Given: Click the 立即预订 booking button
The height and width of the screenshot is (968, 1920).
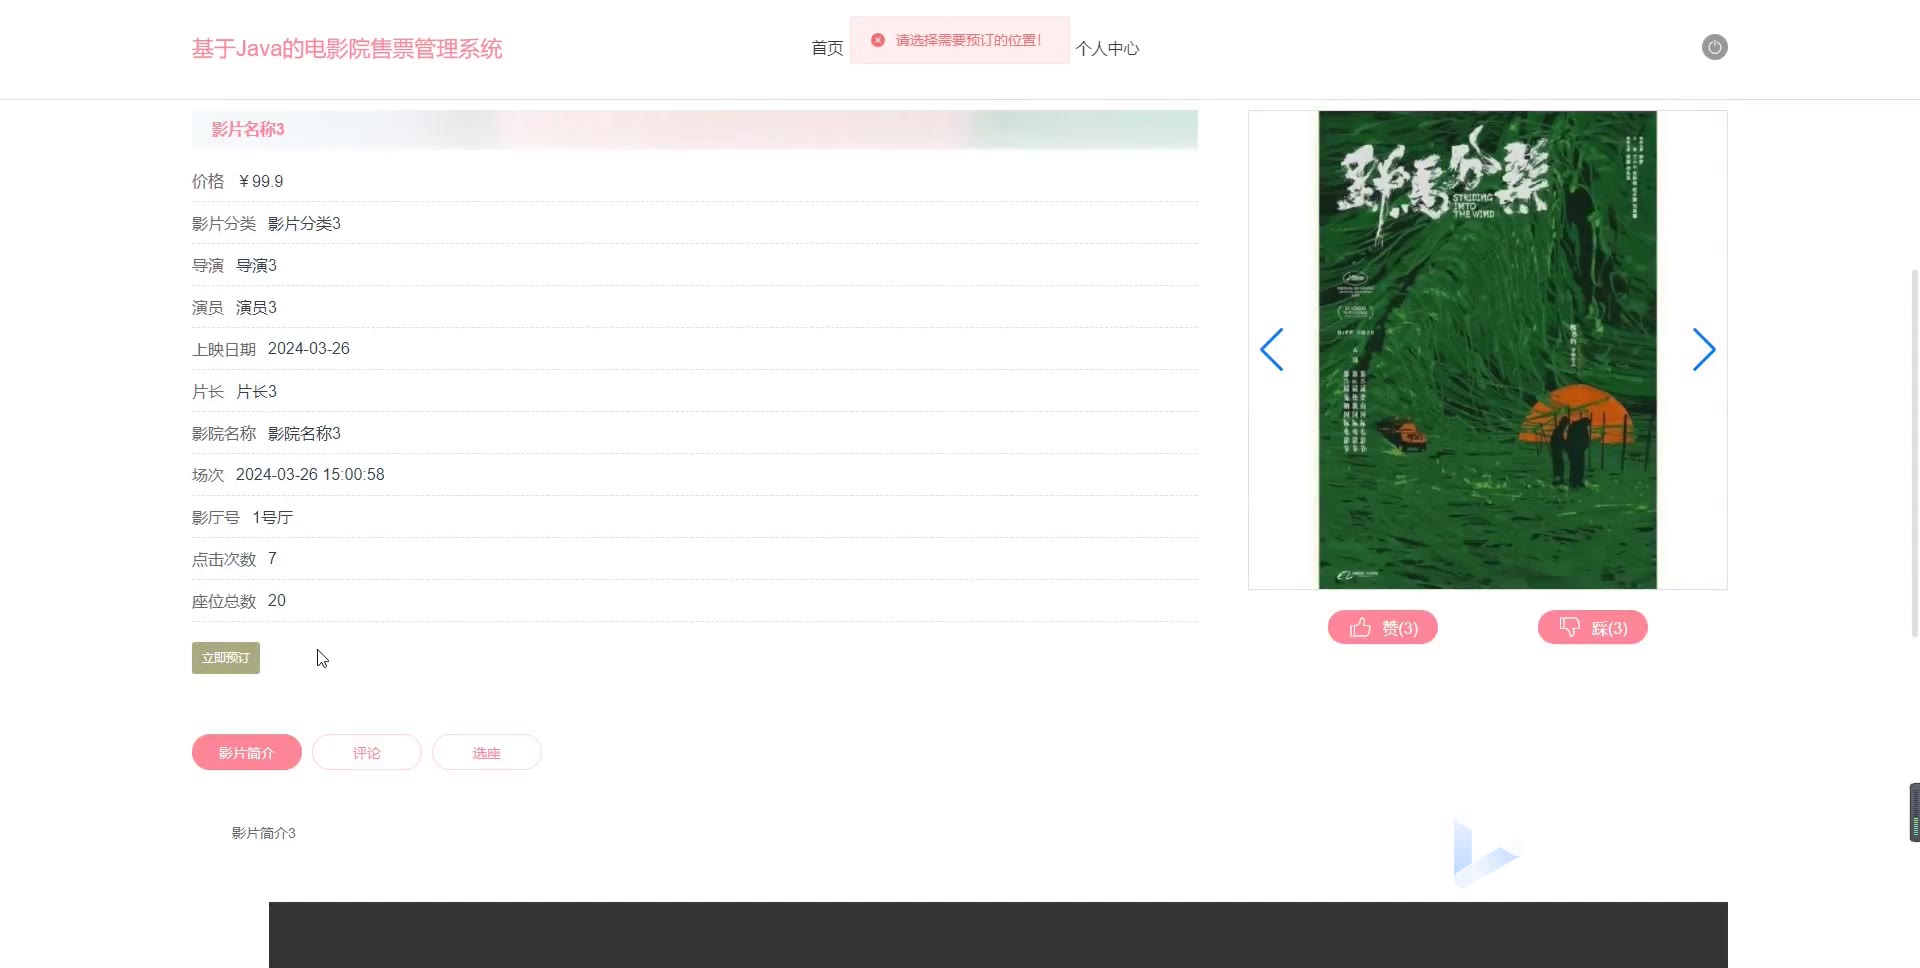Looking at the screenshot, I should point(226,658).
